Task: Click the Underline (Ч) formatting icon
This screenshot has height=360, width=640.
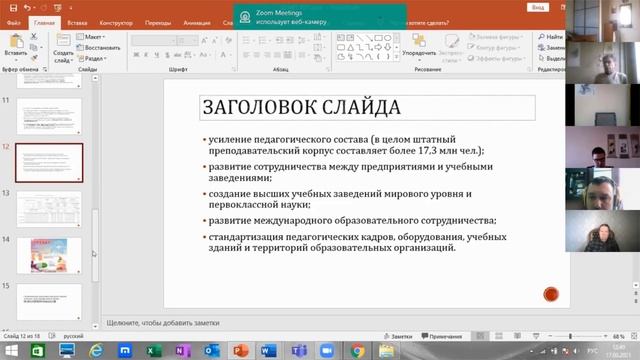Action: point(156,55)
